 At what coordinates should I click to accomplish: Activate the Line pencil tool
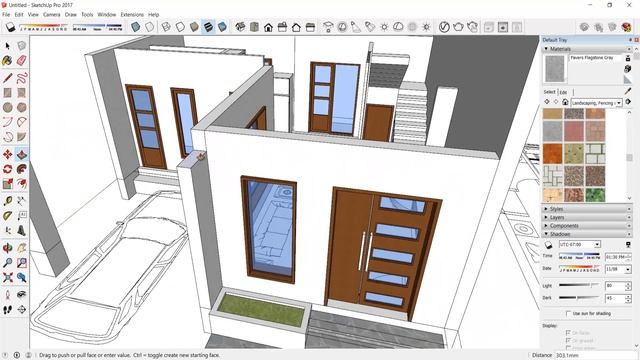tap(7, 78)
